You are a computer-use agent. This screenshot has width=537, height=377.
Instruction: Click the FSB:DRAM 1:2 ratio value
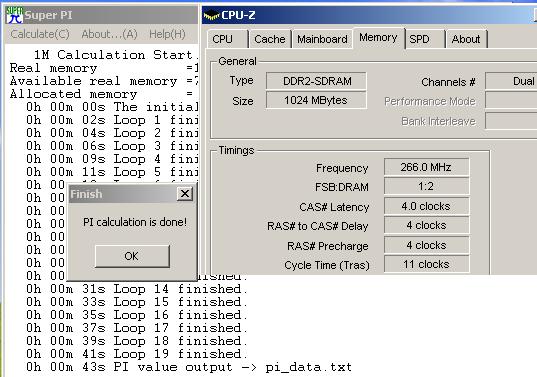click(426, 186)
